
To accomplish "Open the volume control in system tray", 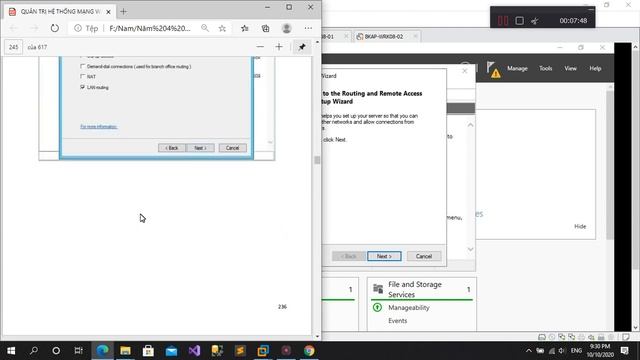I will (562, 351).
